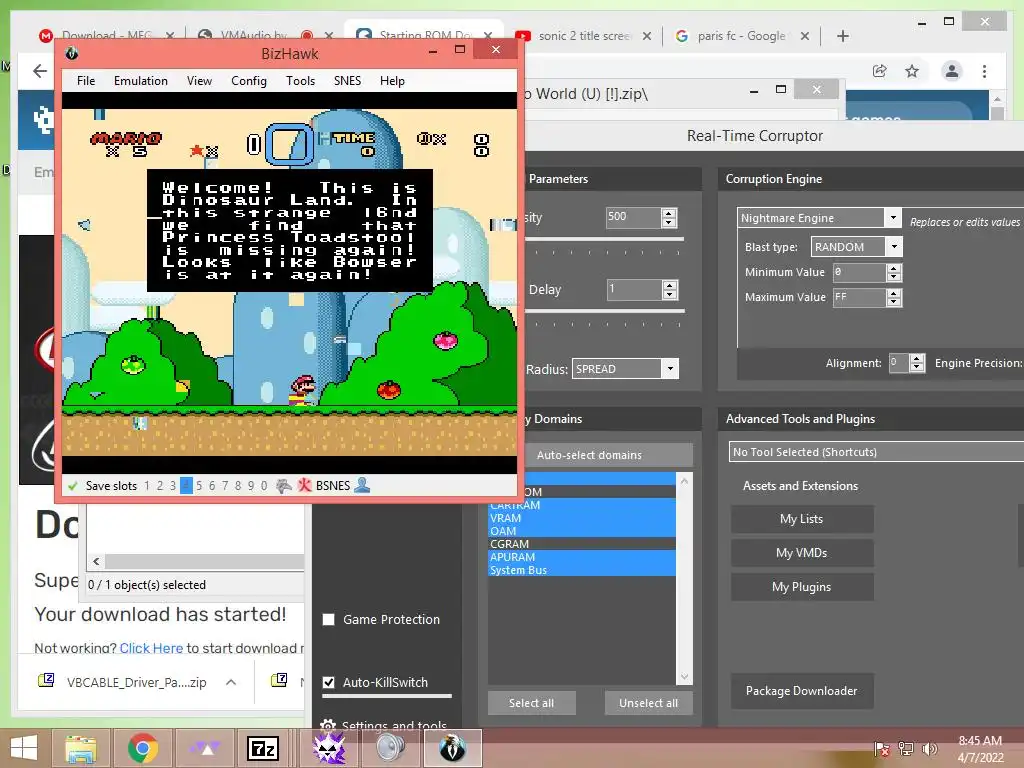Open the BizHawk View menu
Viewport: 1024px width, 768px height.
point(199,81)
